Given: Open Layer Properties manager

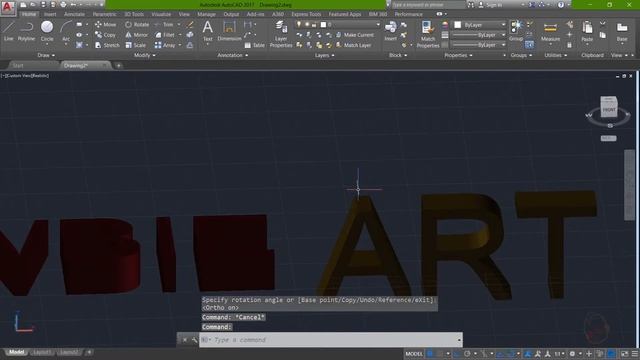Looking at the screenshot, I should pos(281,34).
